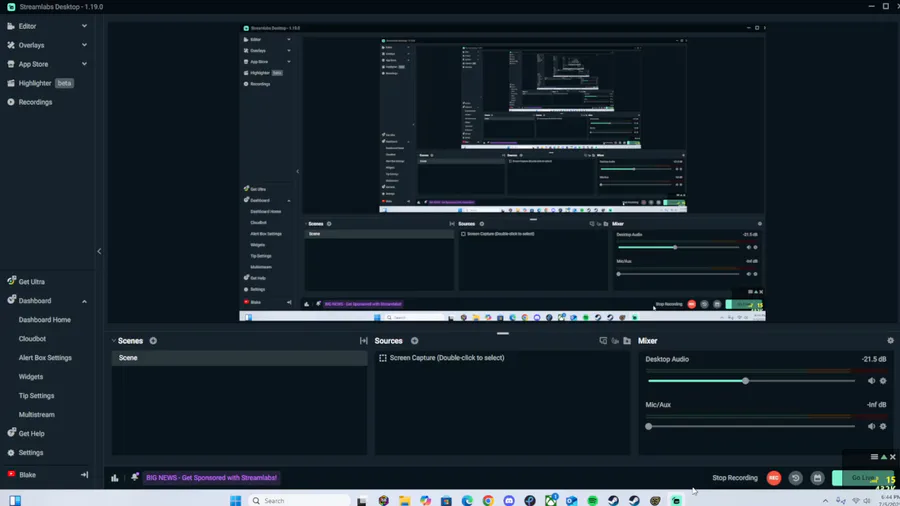Expand the App Store chevron
This screenshot has width=900, height=506.
tap(84, 64)
